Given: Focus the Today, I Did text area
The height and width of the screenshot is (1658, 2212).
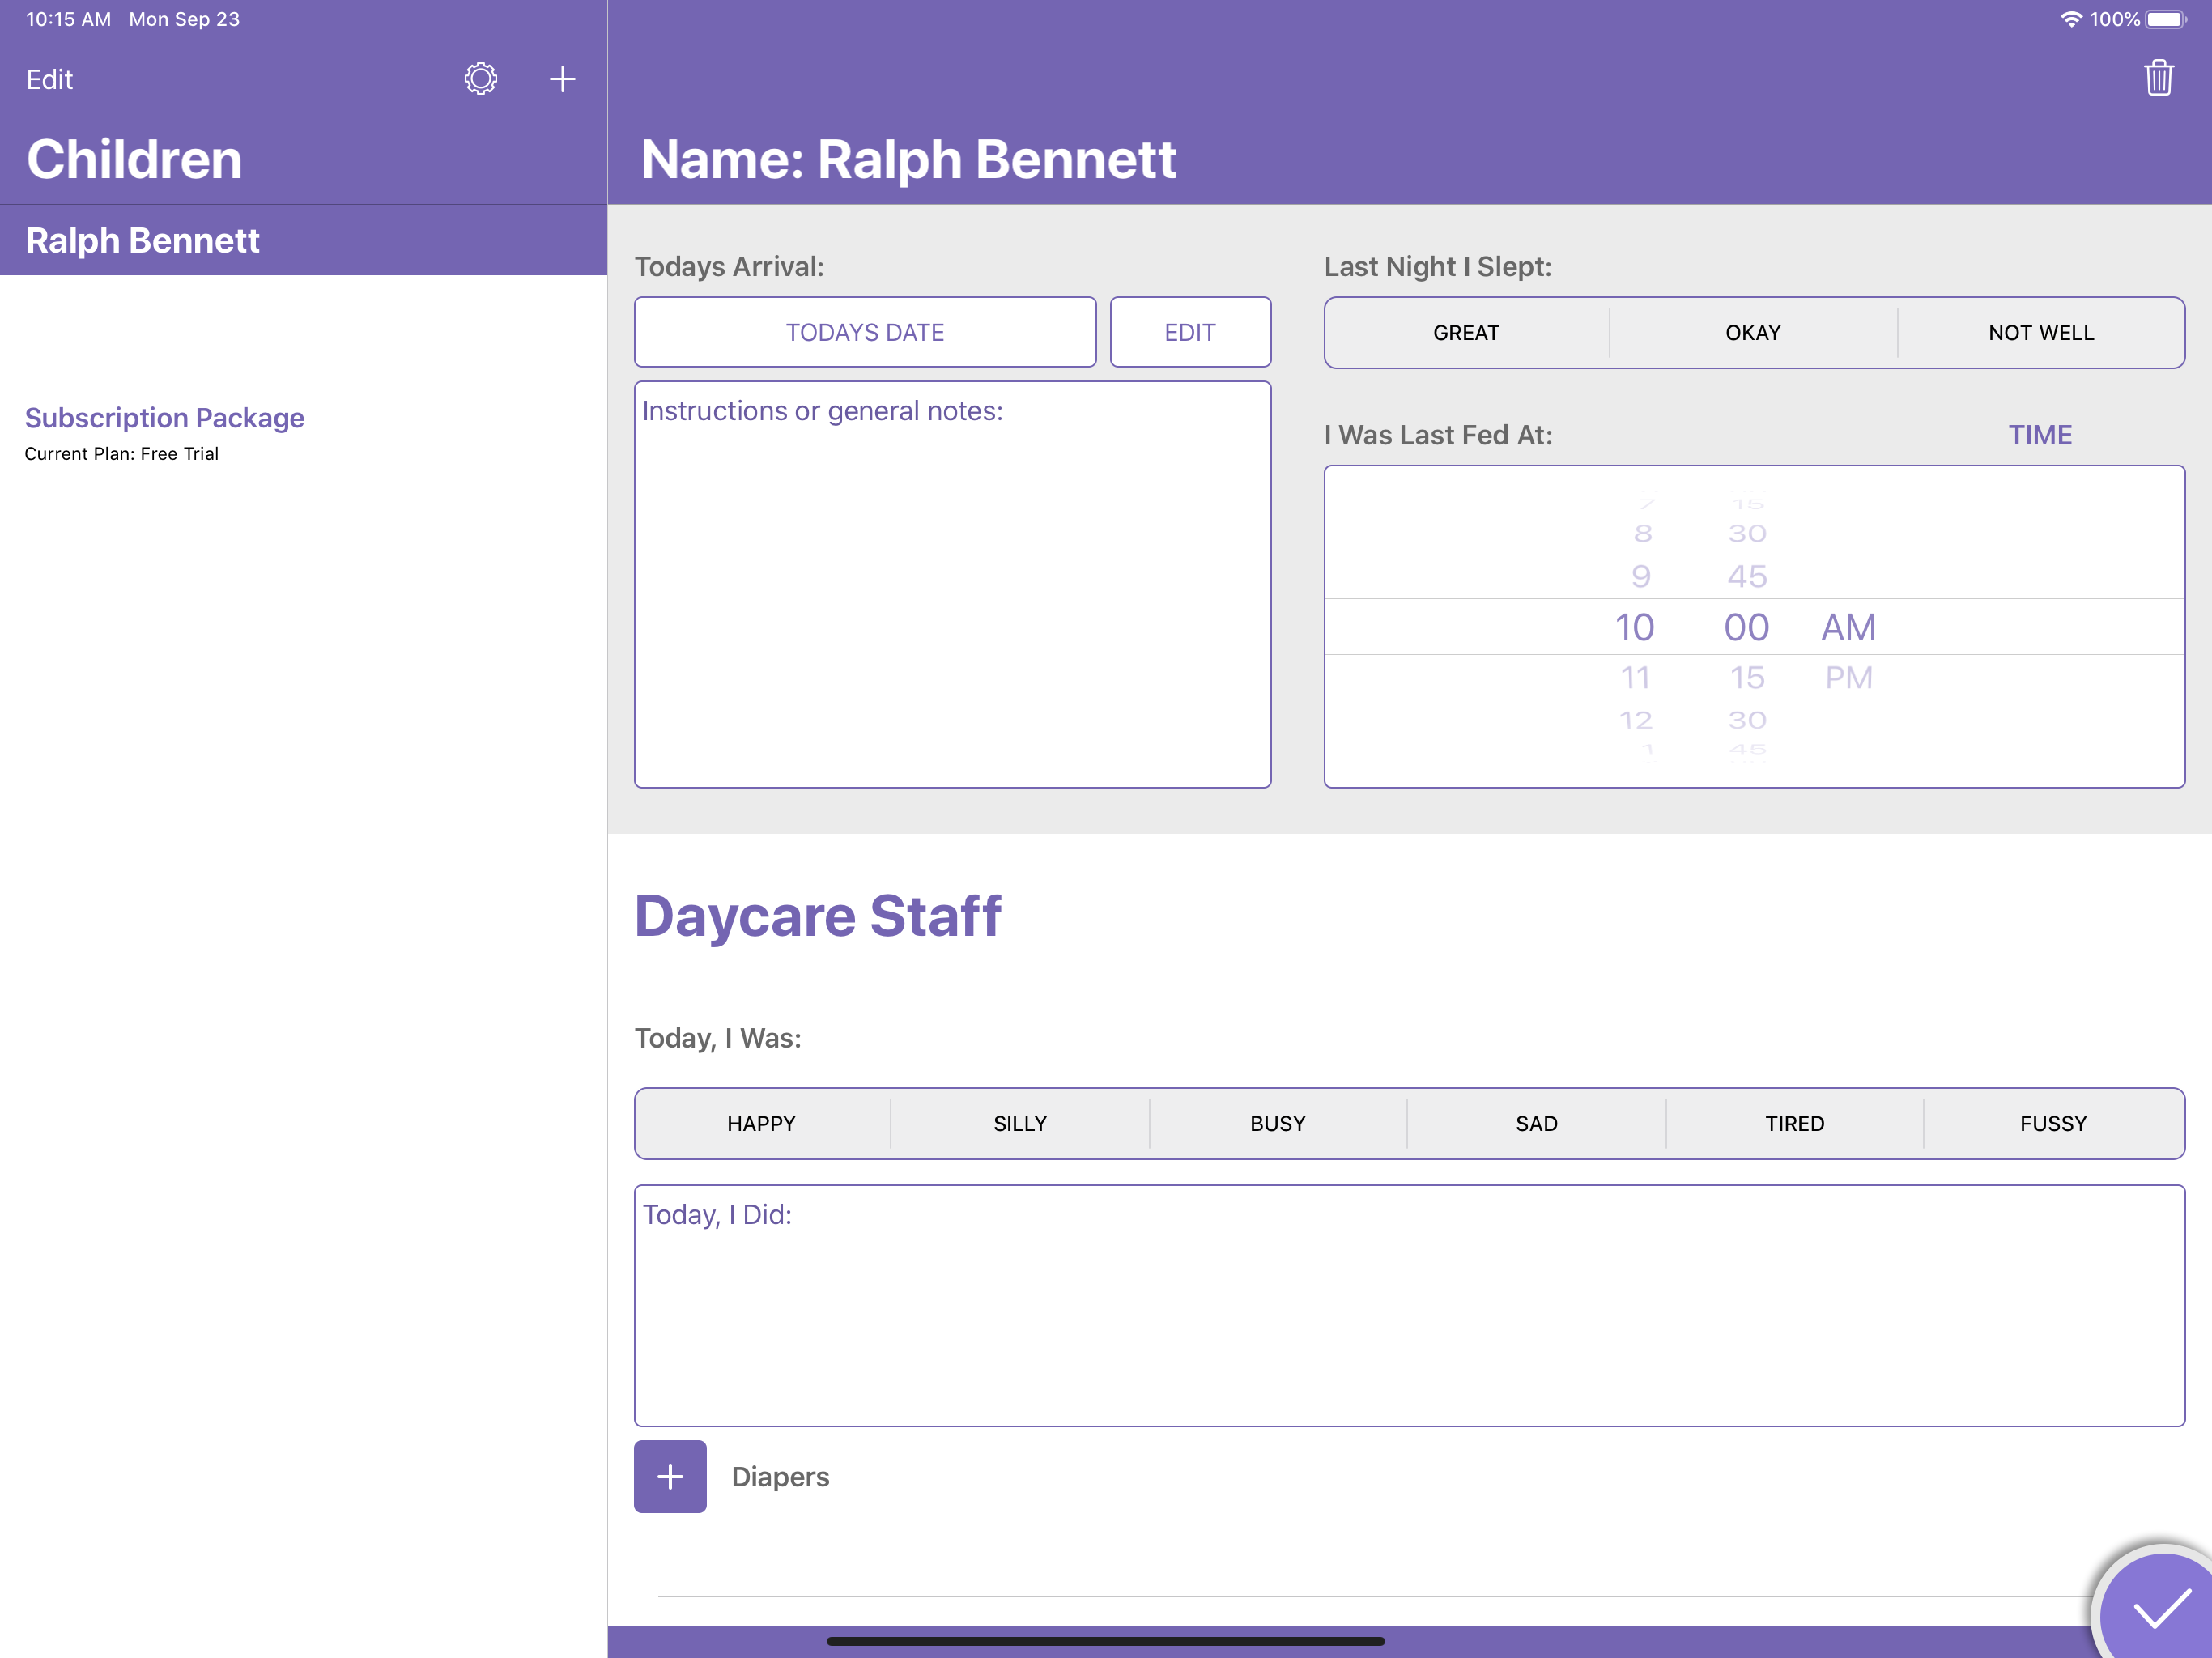Looking at the screenshot, I should point(1409,1305).
